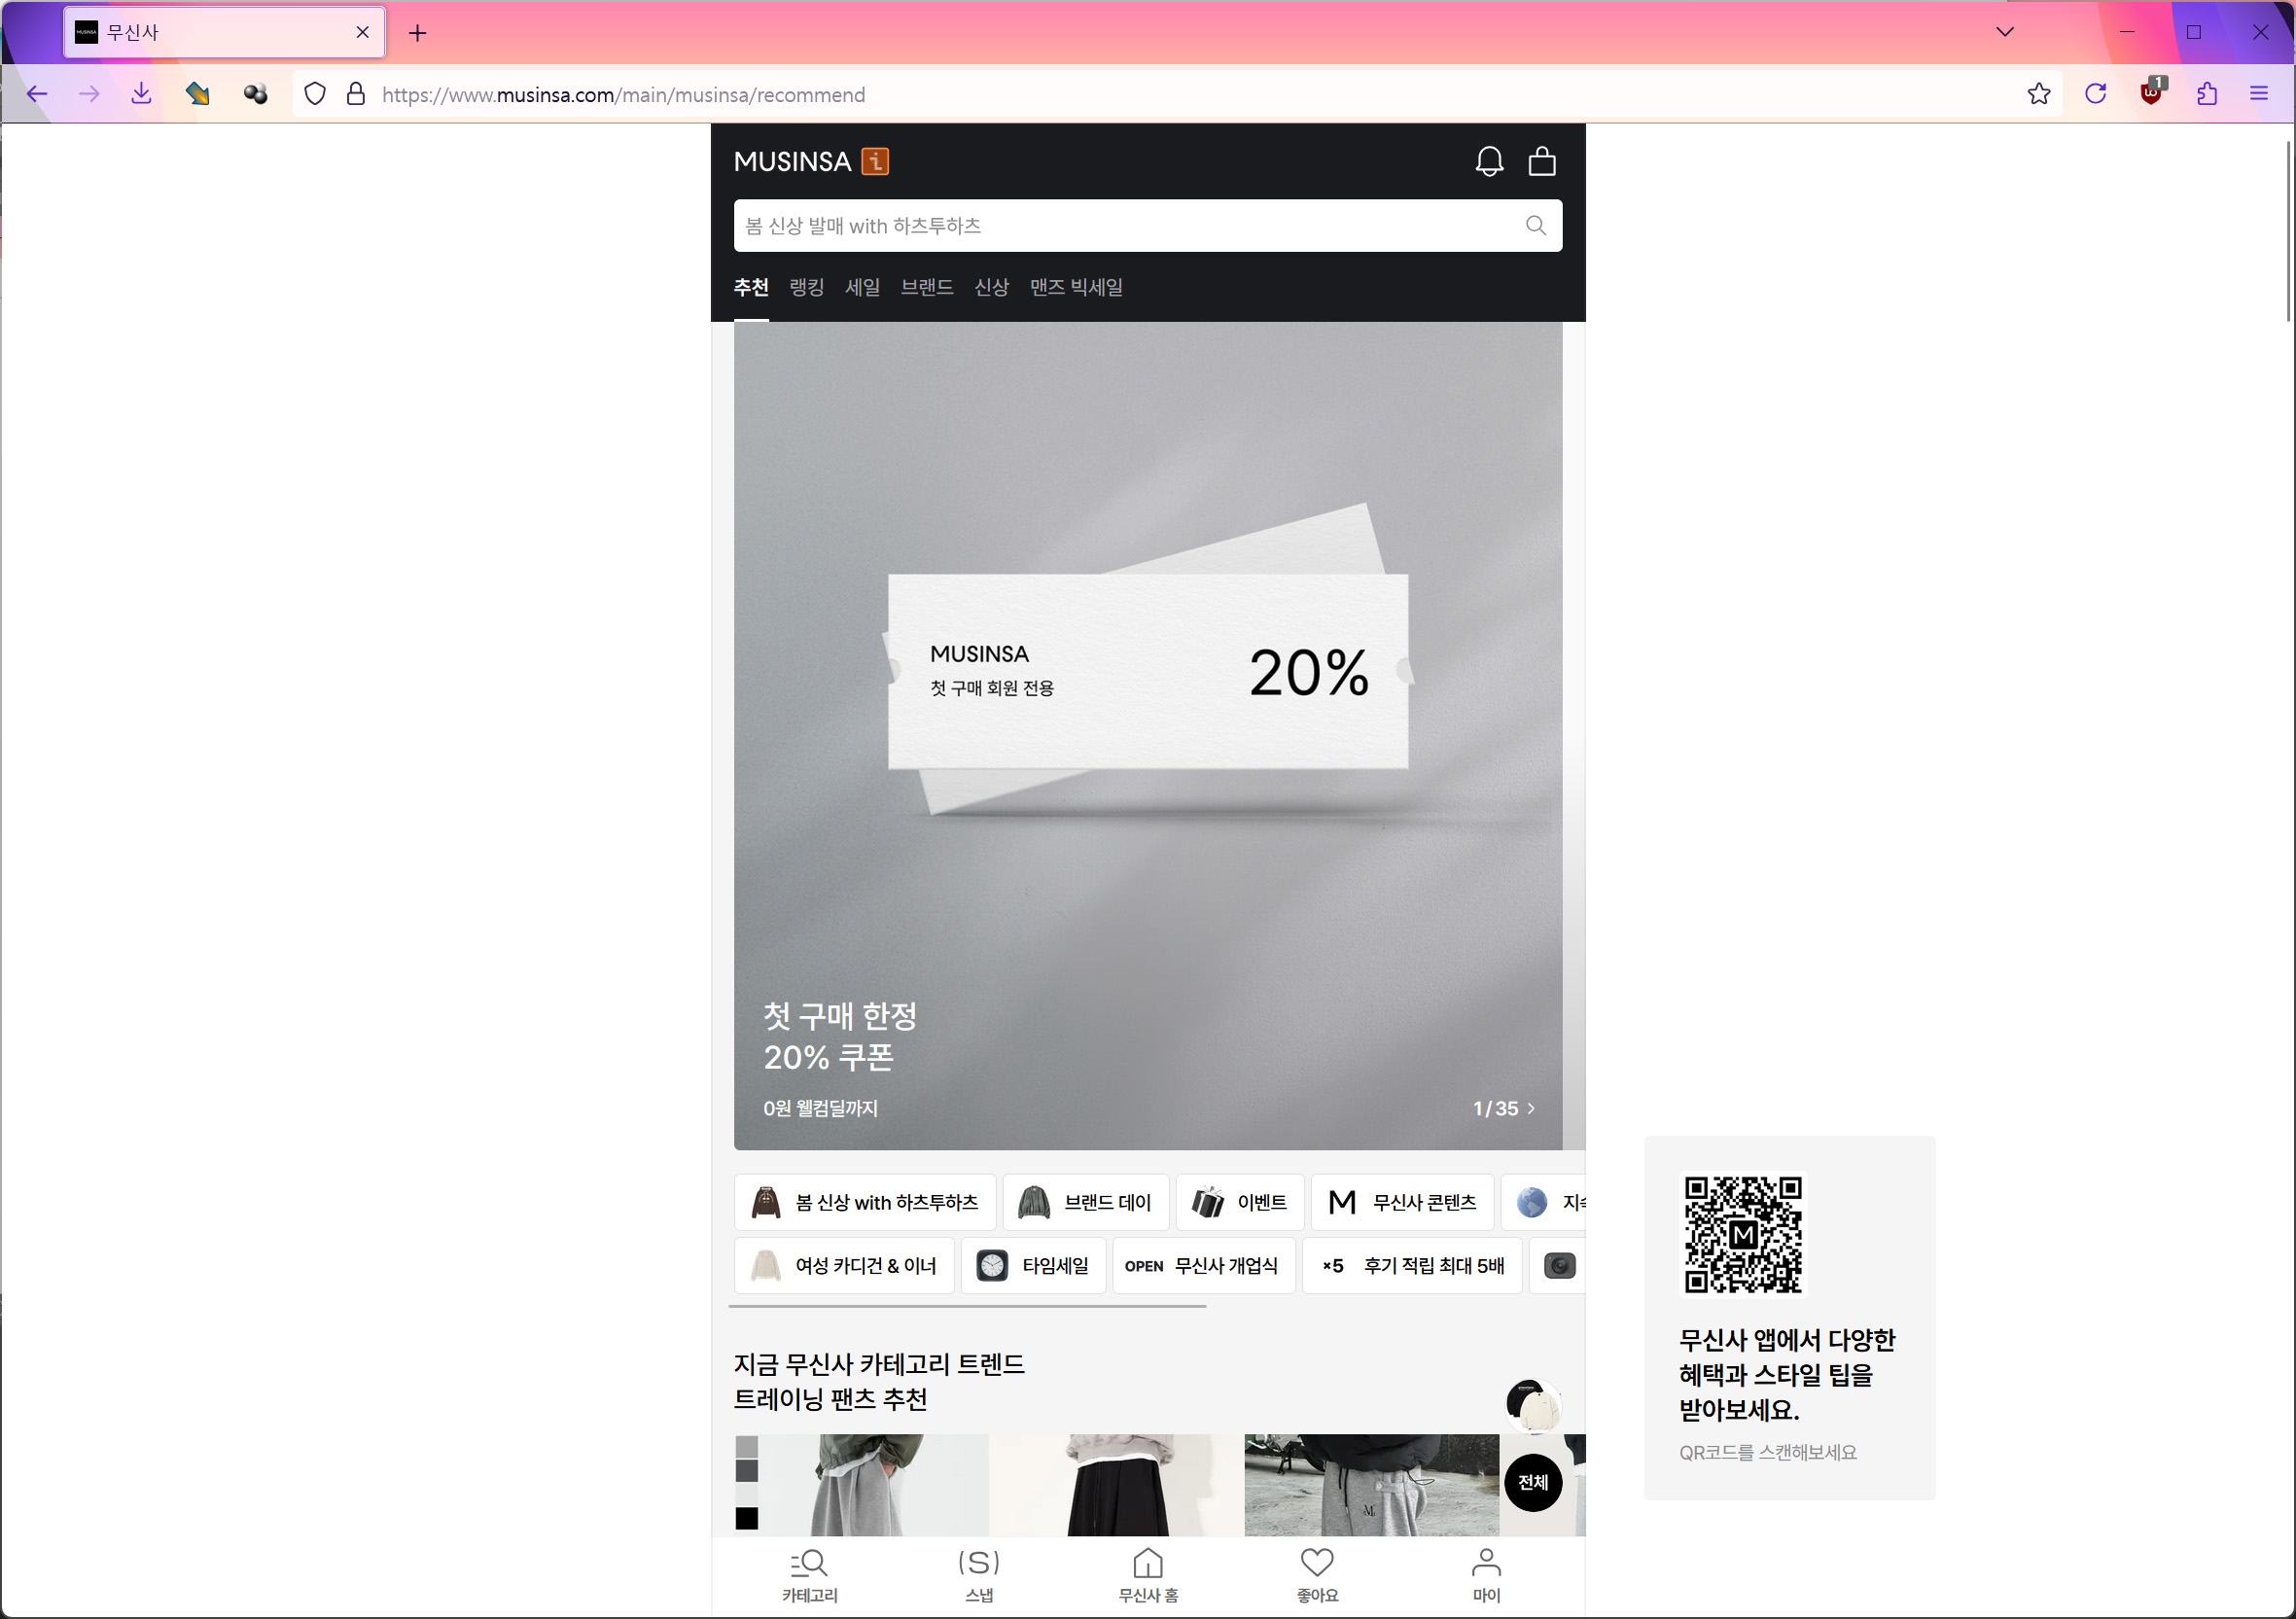Image resolution: width=2296 pixels, height=1619 pixels.
Task: Click the 타임세일 shortcut button
Action: [1034, 1265]
